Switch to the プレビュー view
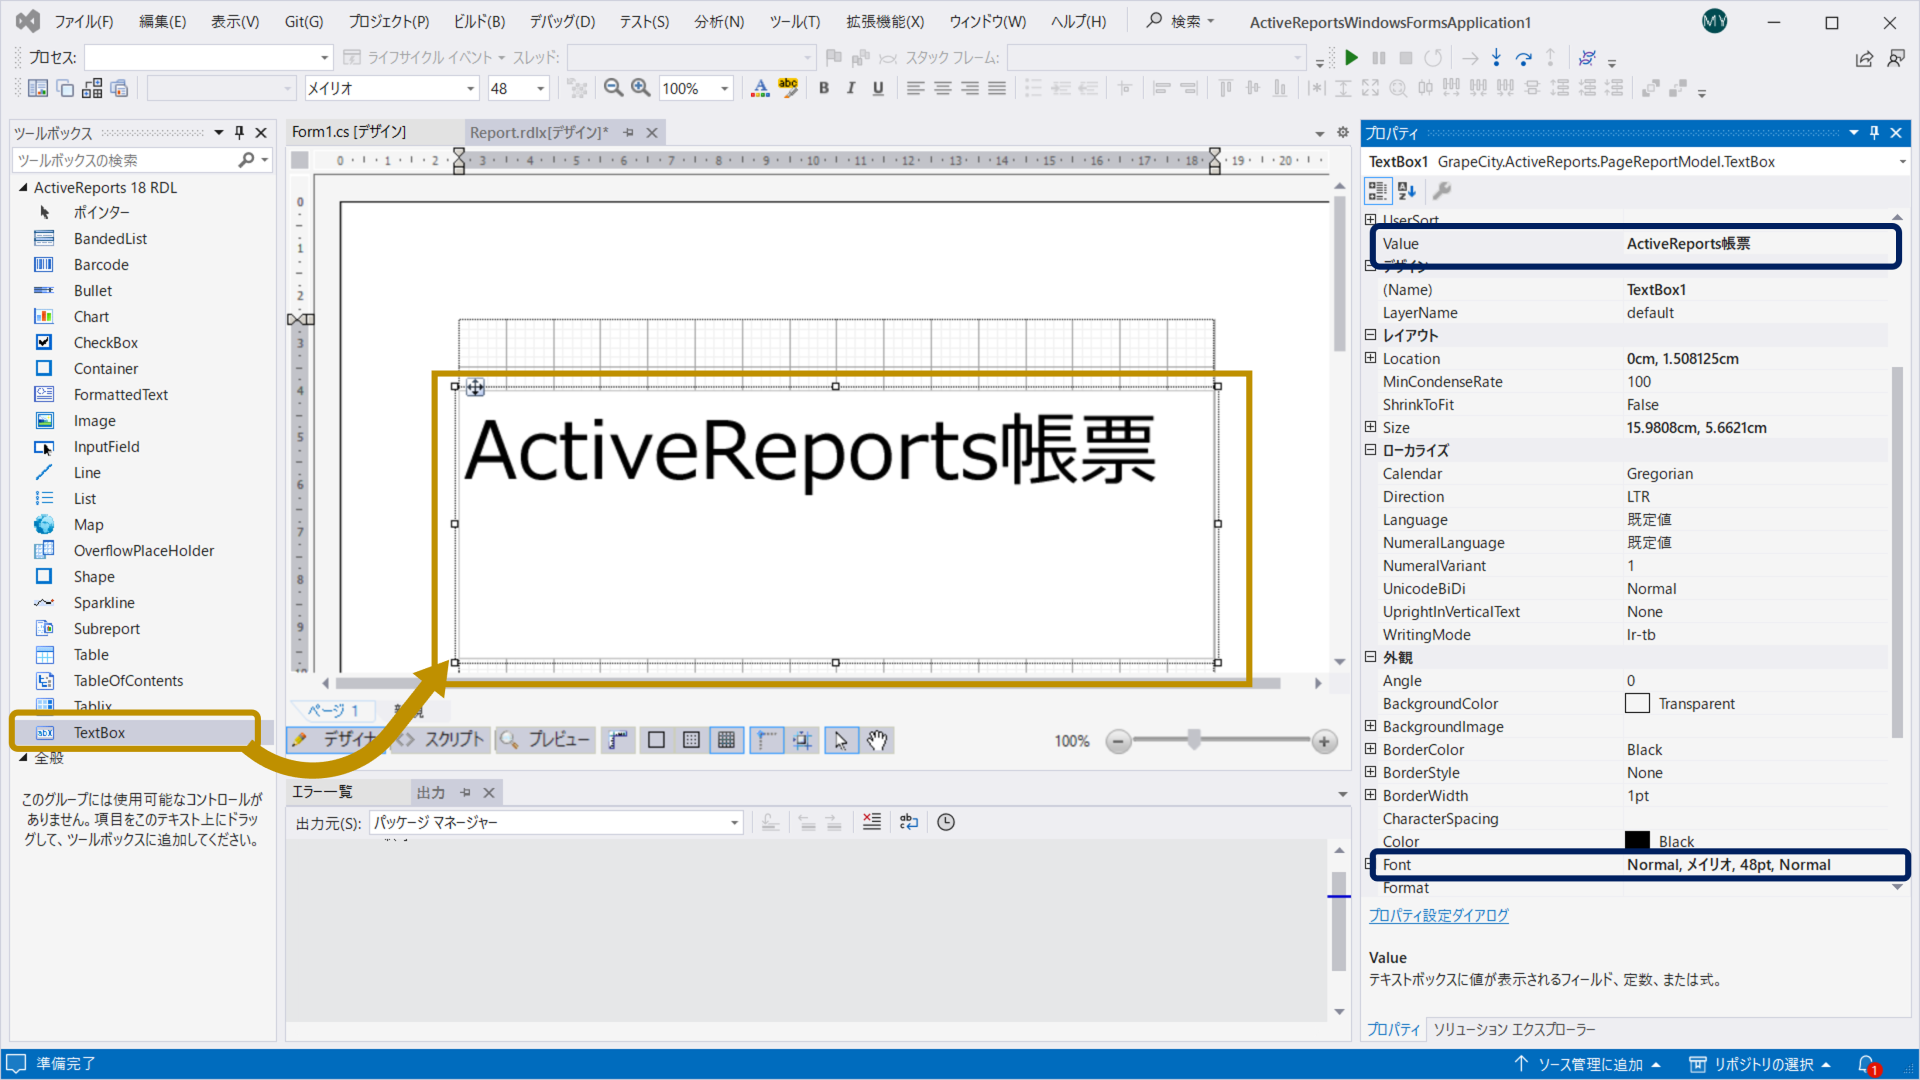This screenshot has width=1920, height=1080. [x=546, y=740]
